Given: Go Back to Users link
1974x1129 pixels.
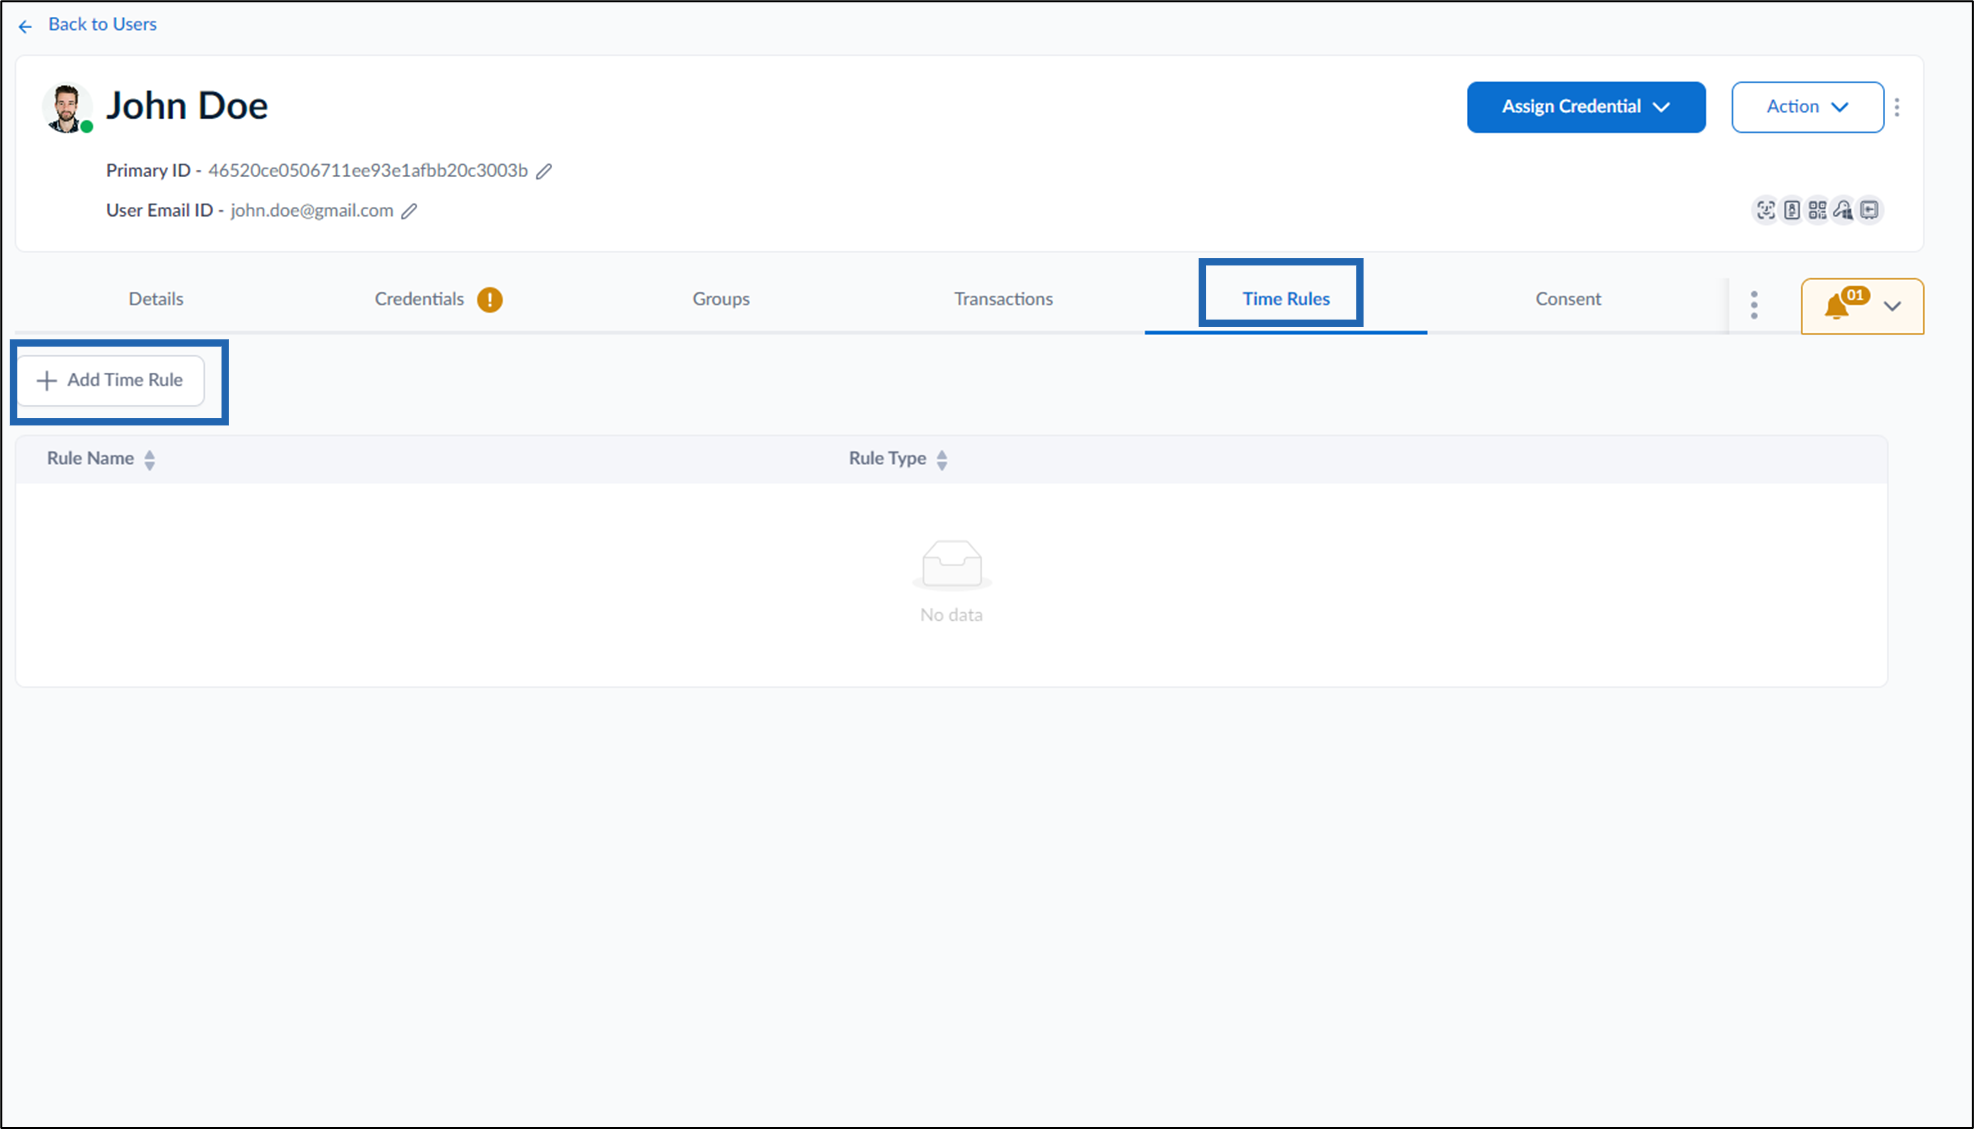Looking at the screenshot, I should point(102,24).
